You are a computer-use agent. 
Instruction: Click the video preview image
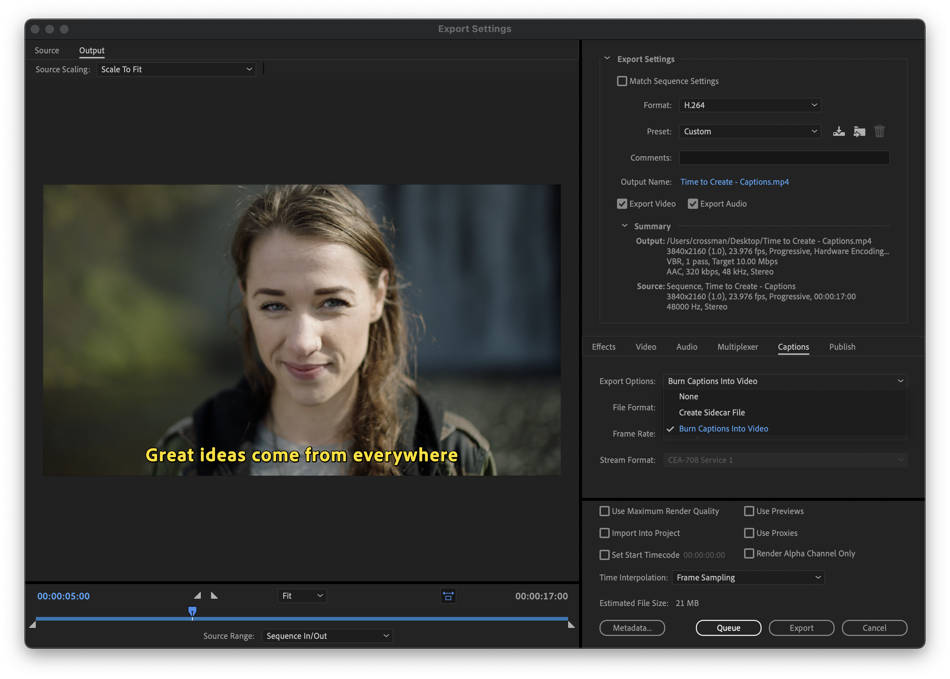(302, 330)
